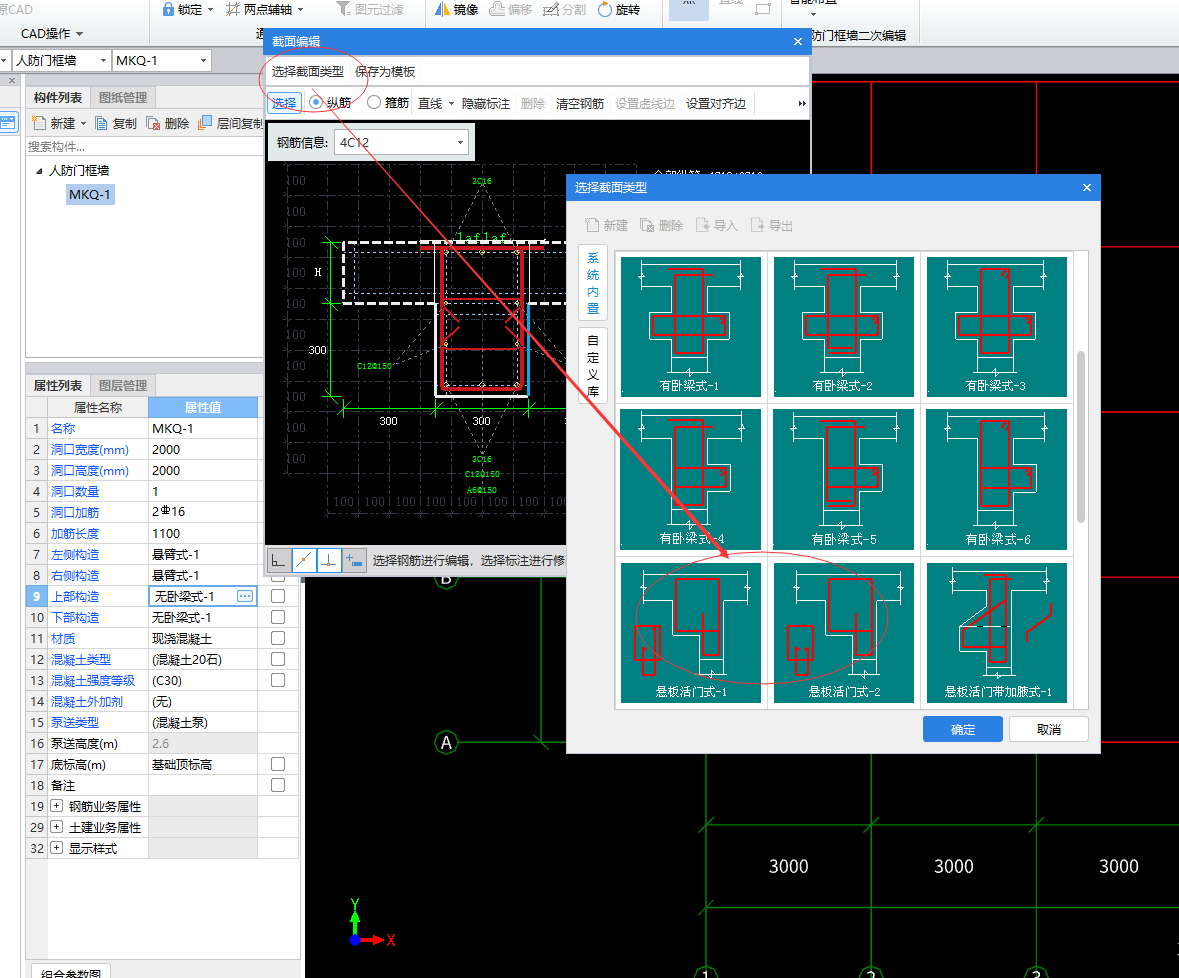This screenshot has width=1179, height=978.
Task: Open the CAD操作 dropdown
Action: [52, 34]
